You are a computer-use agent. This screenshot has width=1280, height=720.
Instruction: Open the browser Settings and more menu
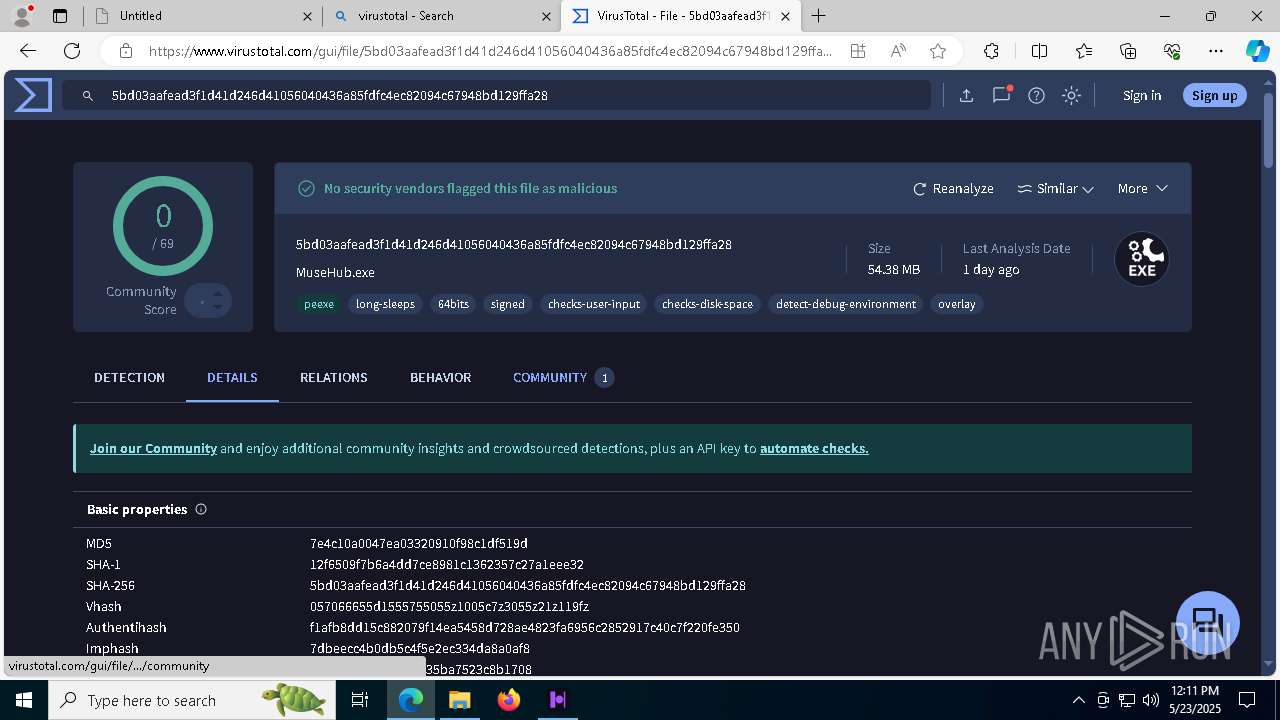(1216, 51)
